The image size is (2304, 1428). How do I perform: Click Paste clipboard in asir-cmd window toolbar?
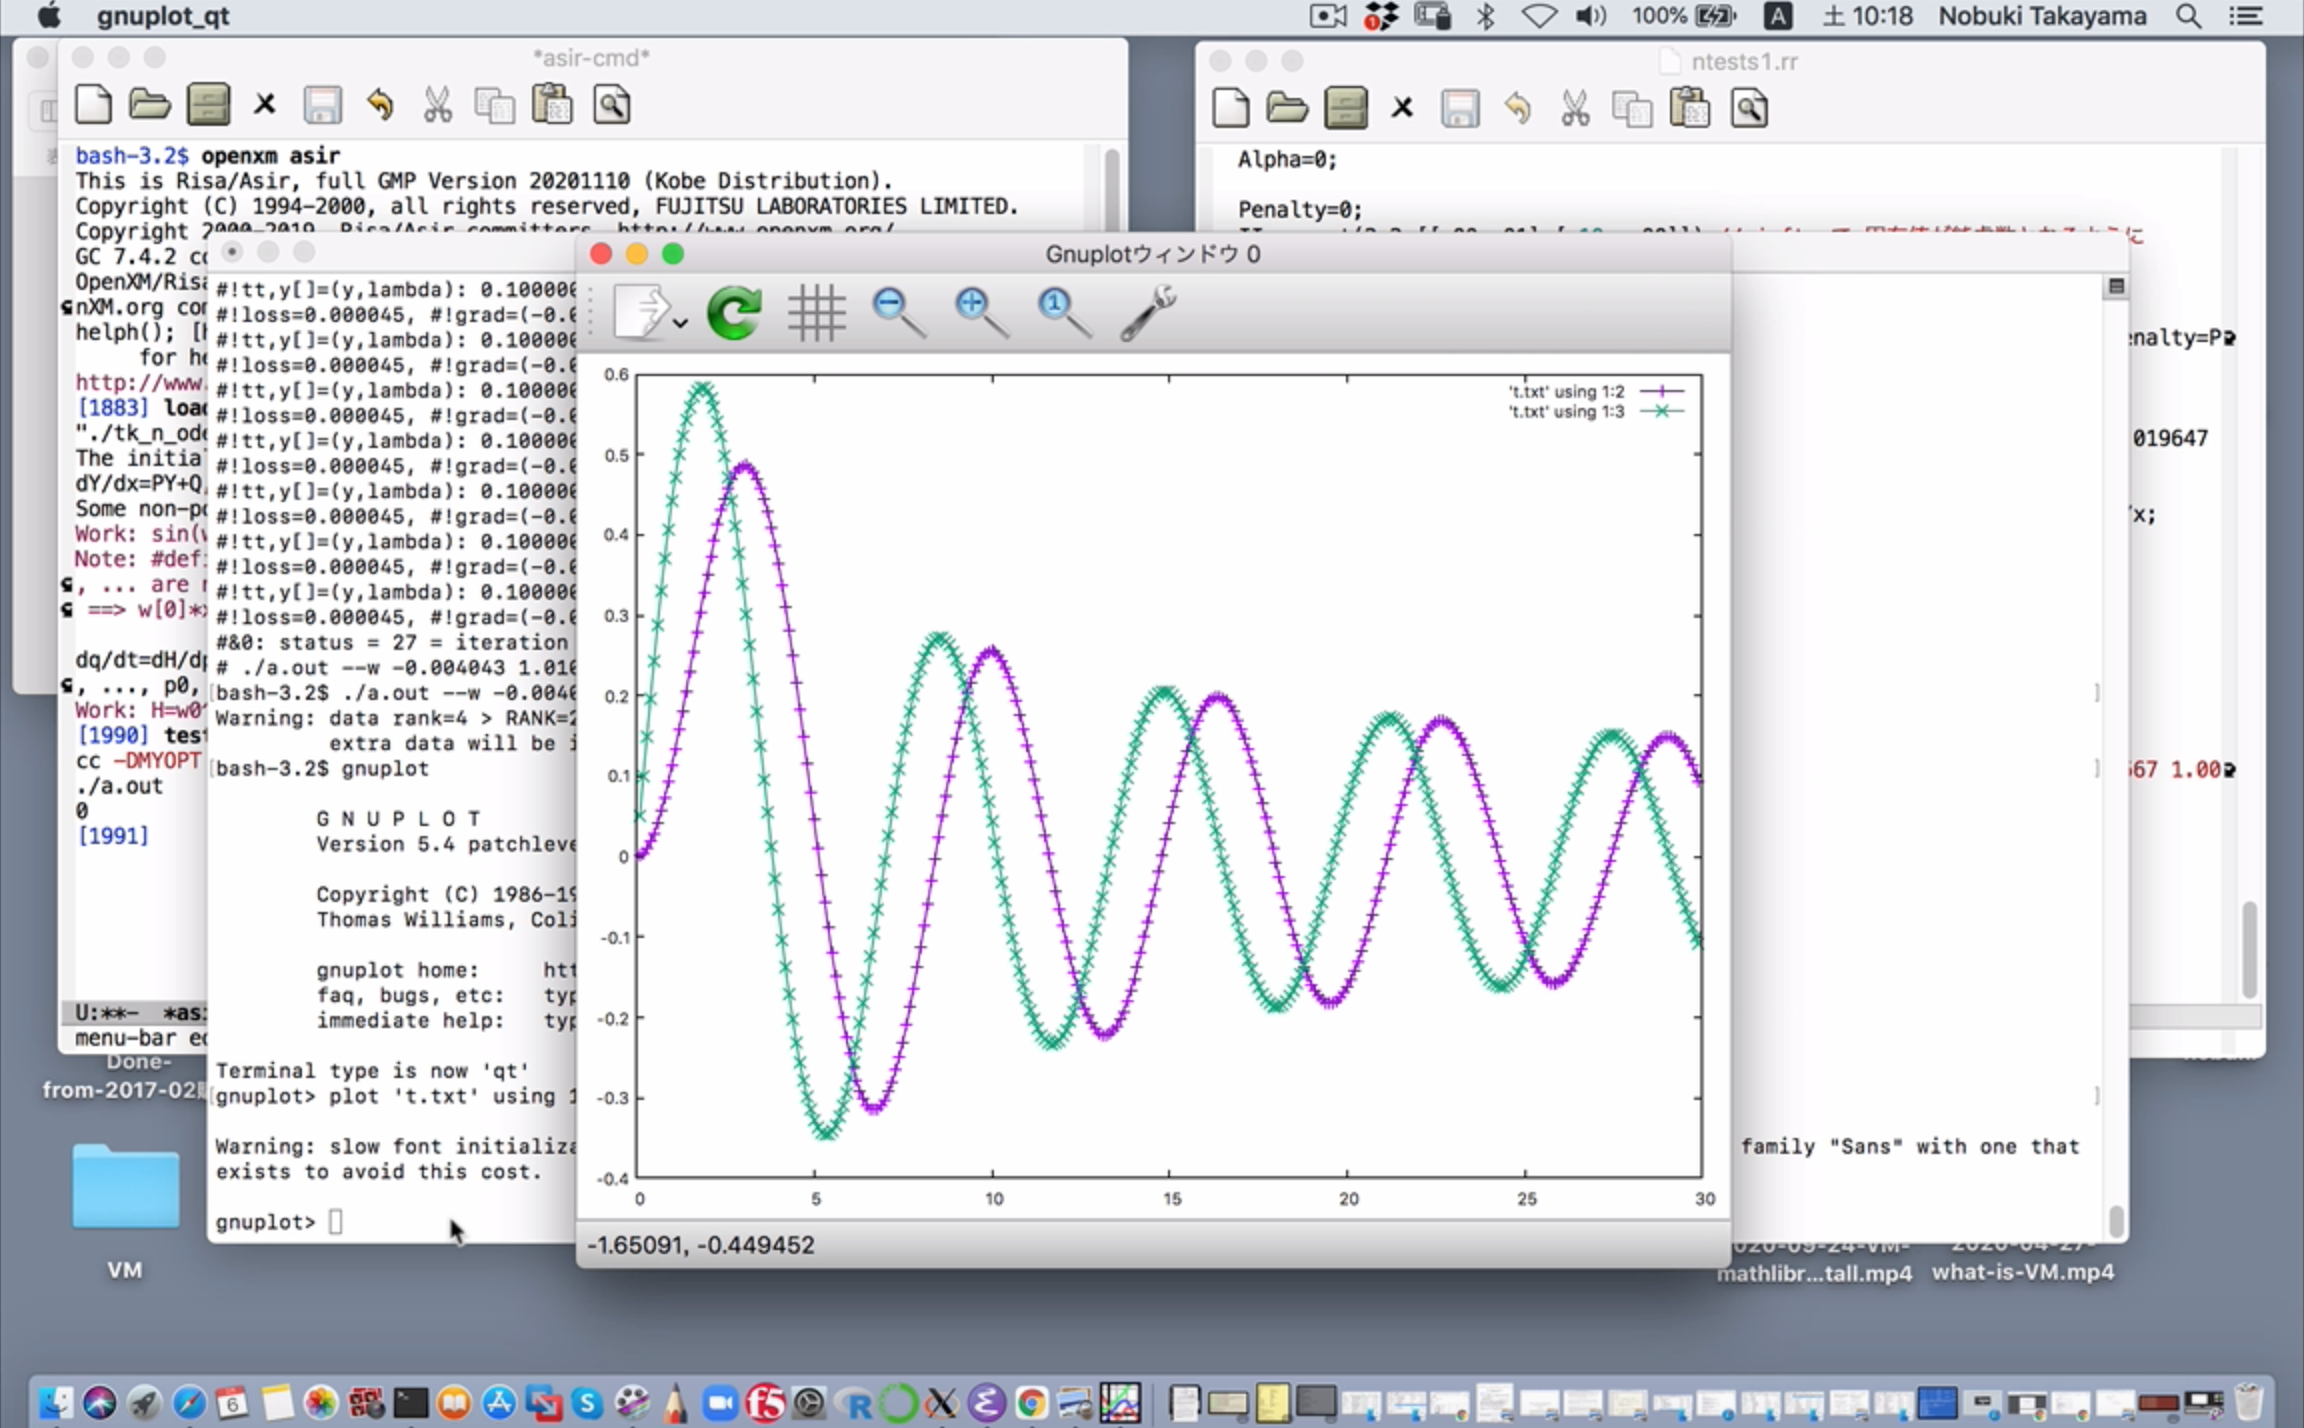tap(552, 105)
